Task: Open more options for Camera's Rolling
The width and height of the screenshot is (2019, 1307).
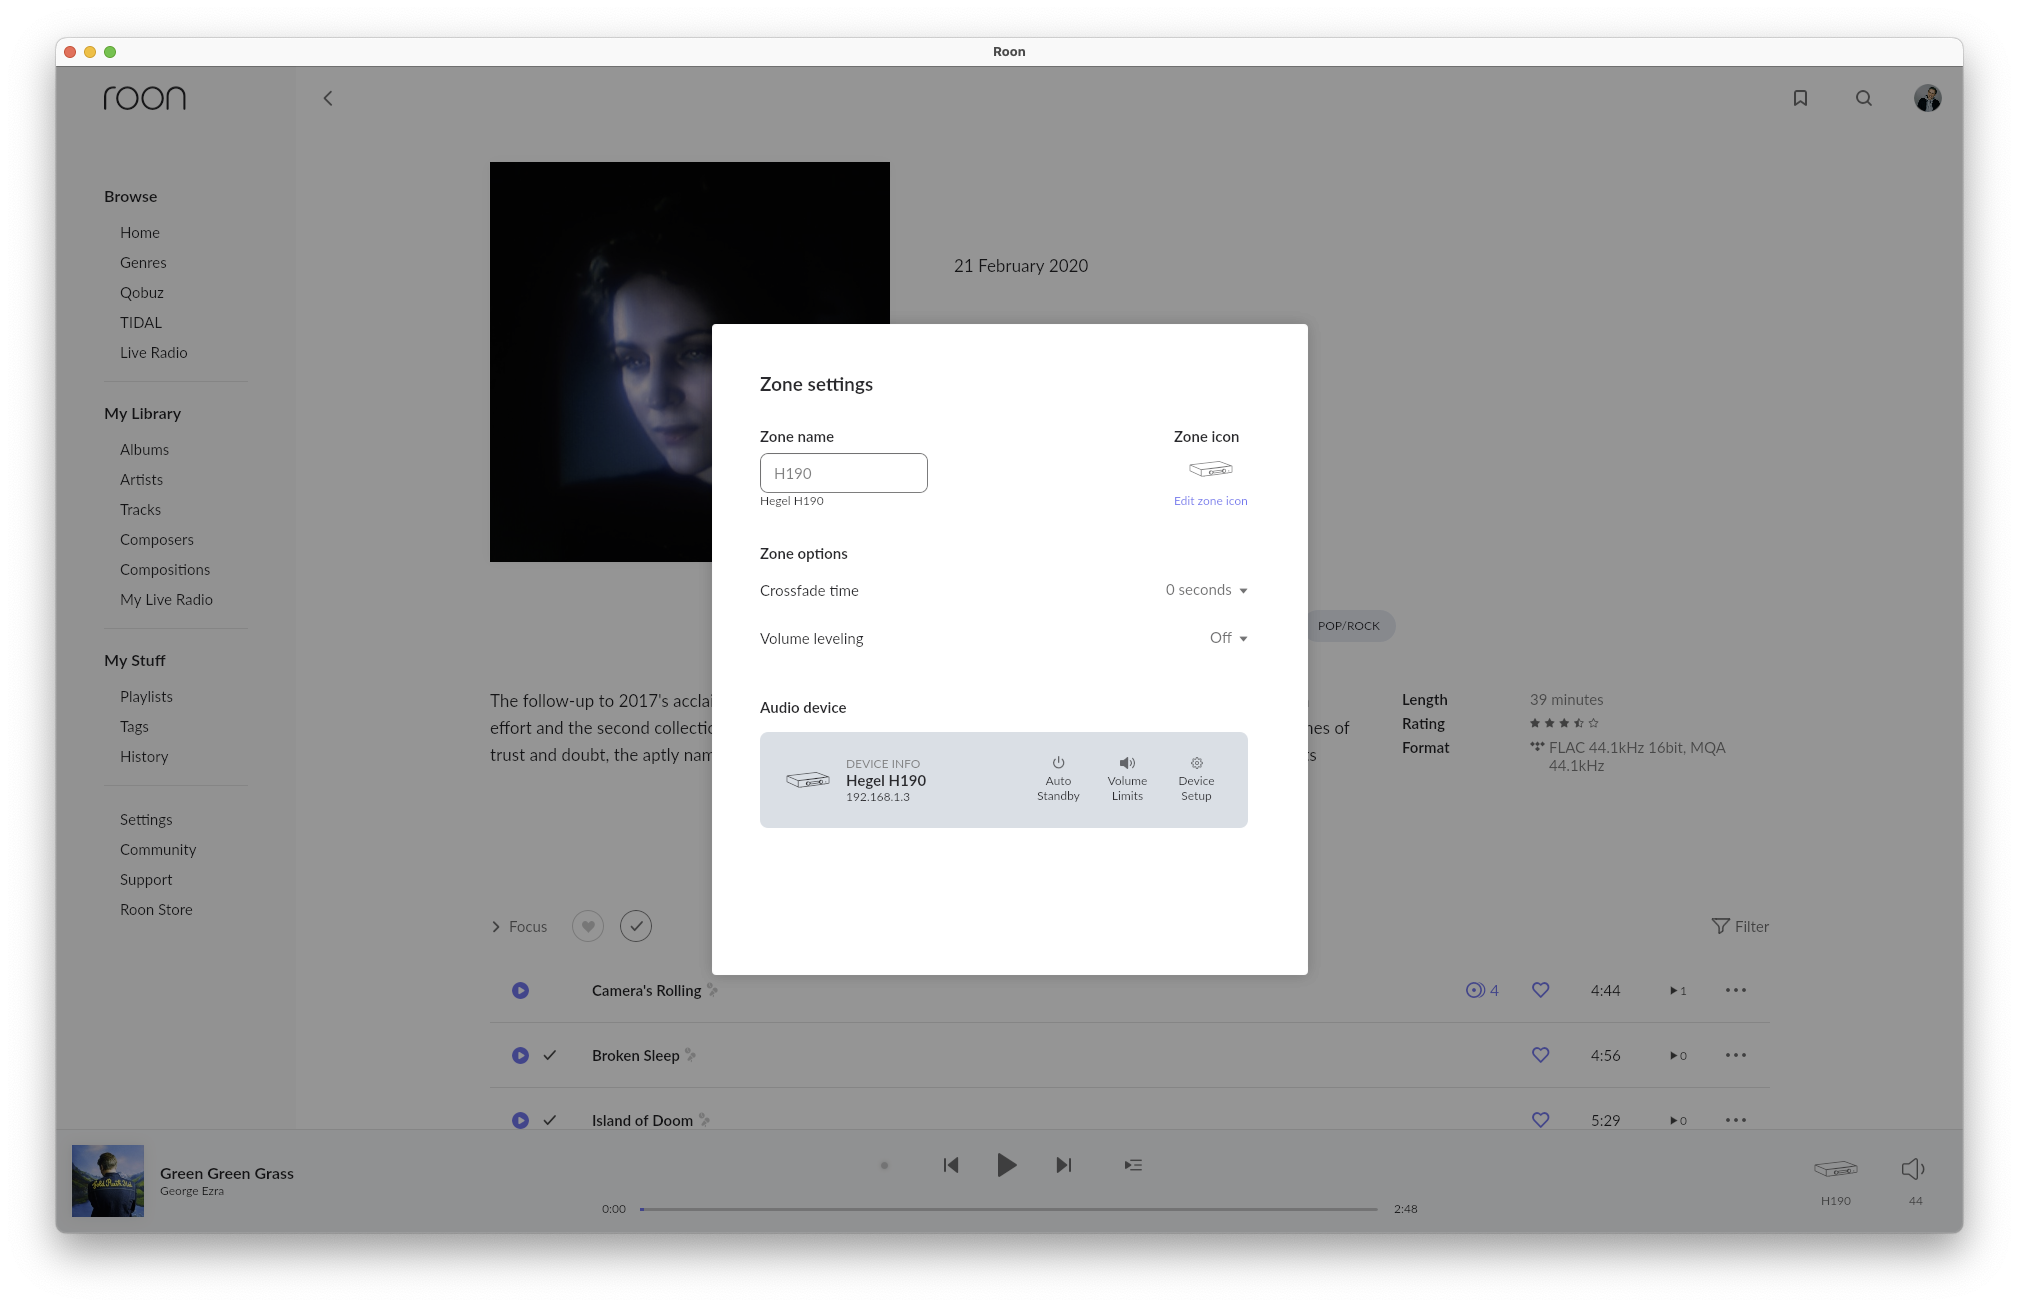Action: (1736, 990)
